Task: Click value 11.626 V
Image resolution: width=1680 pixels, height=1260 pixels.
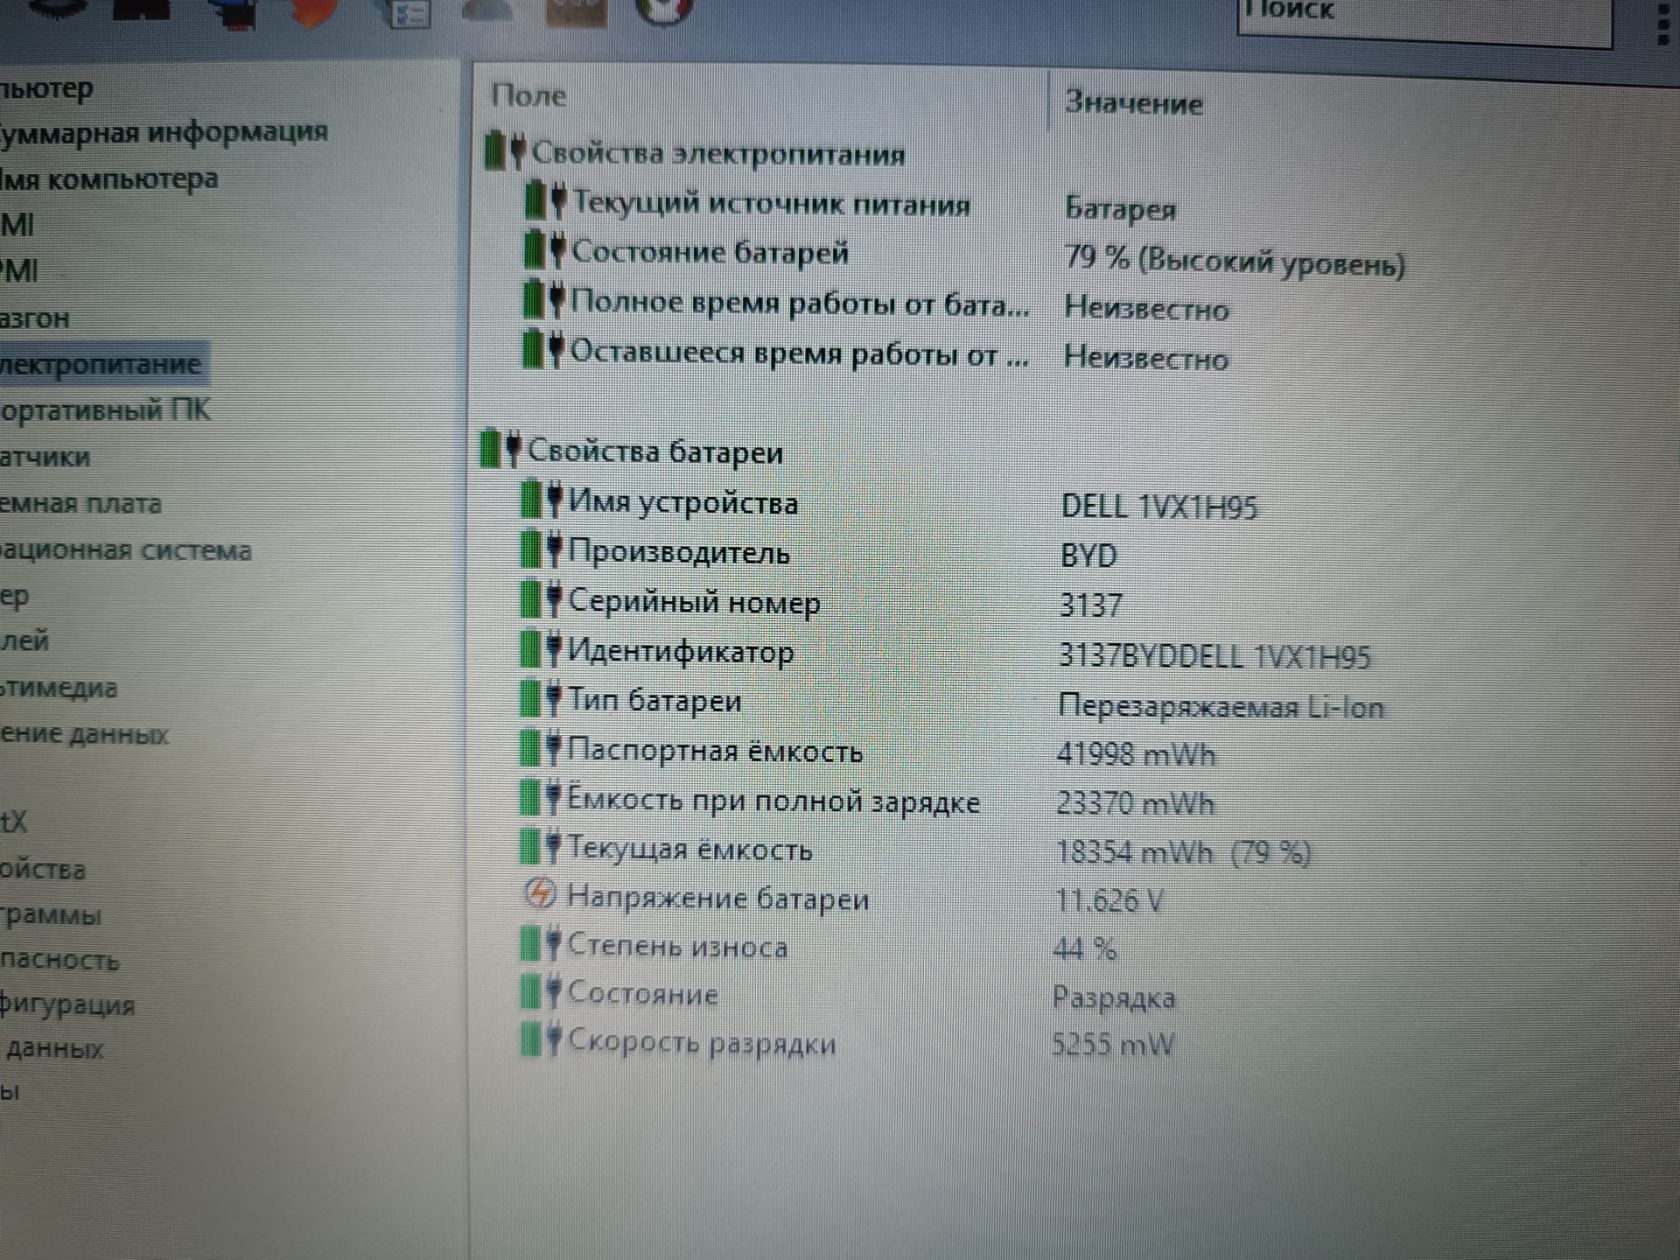Action: [1110, 901]
